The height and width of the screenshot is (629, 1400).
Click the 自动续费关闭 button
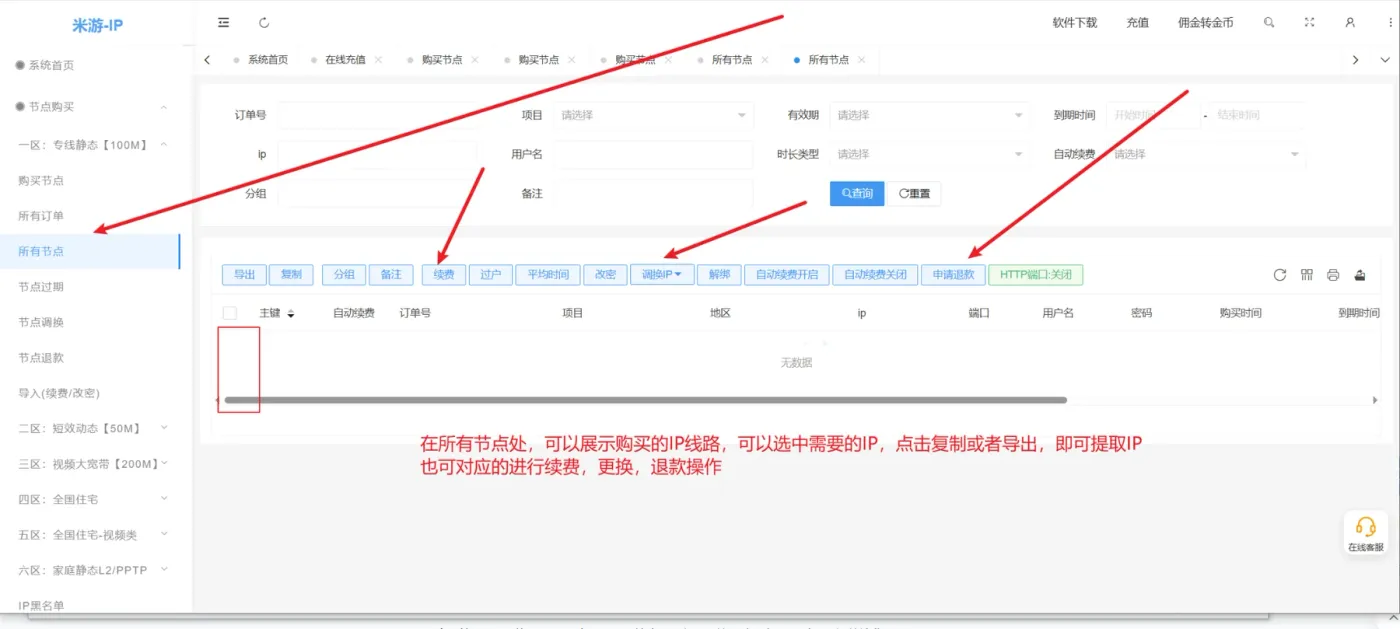coord(875,274)
